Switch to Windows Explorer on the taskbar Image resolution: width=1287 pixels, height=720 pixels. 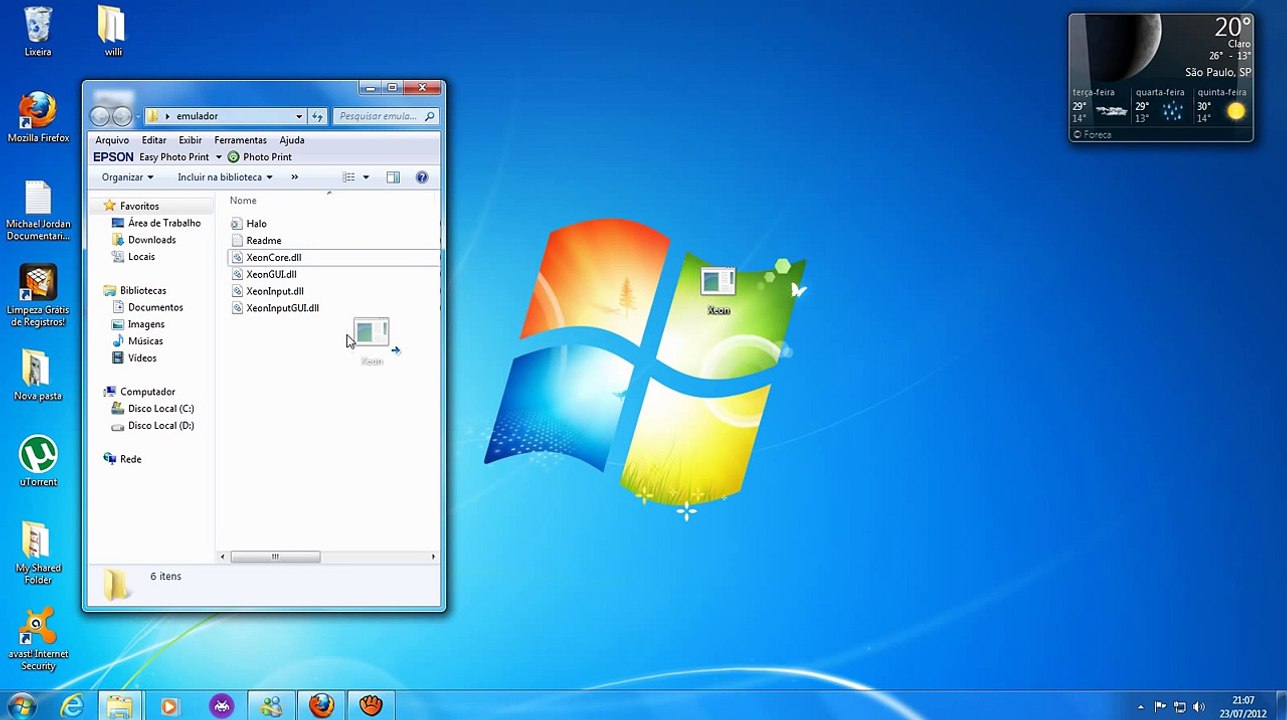119,706
